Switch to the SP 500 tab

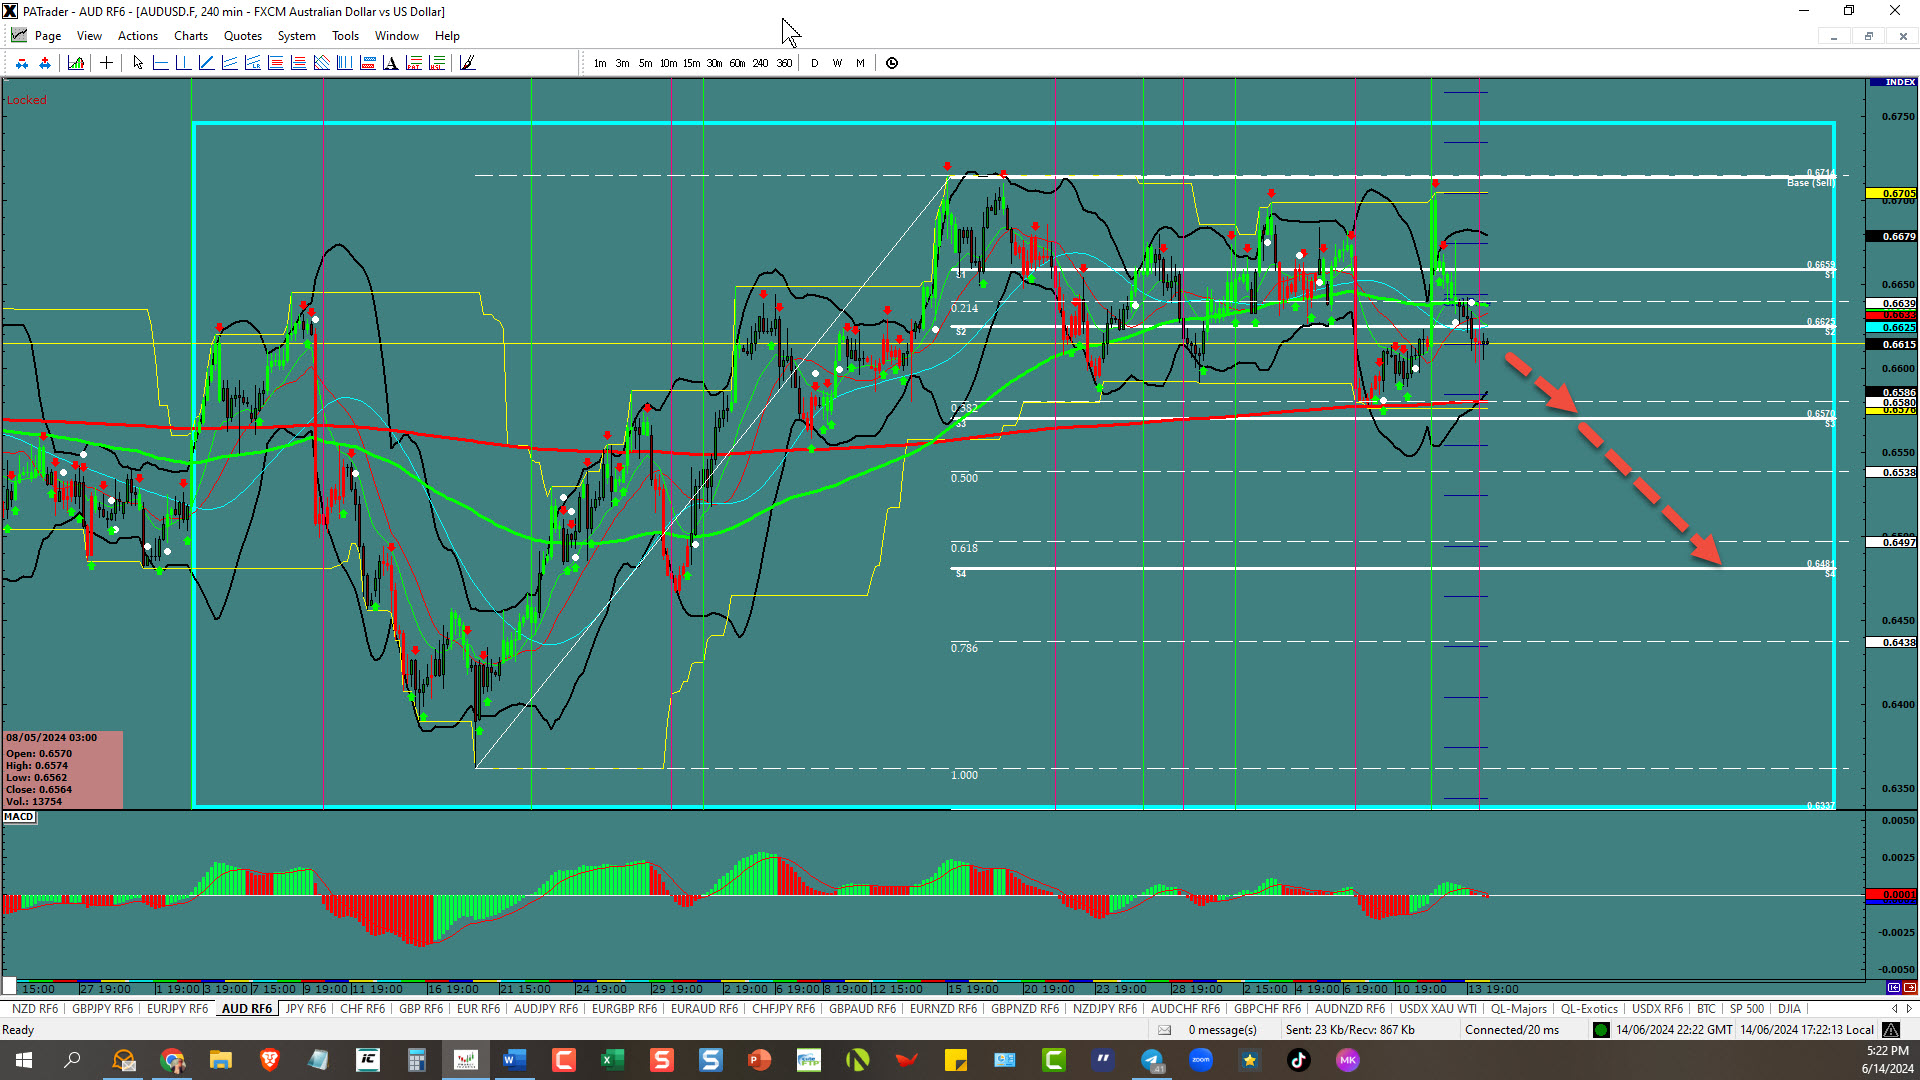pyautogui.click(x=1747, y=1009)
